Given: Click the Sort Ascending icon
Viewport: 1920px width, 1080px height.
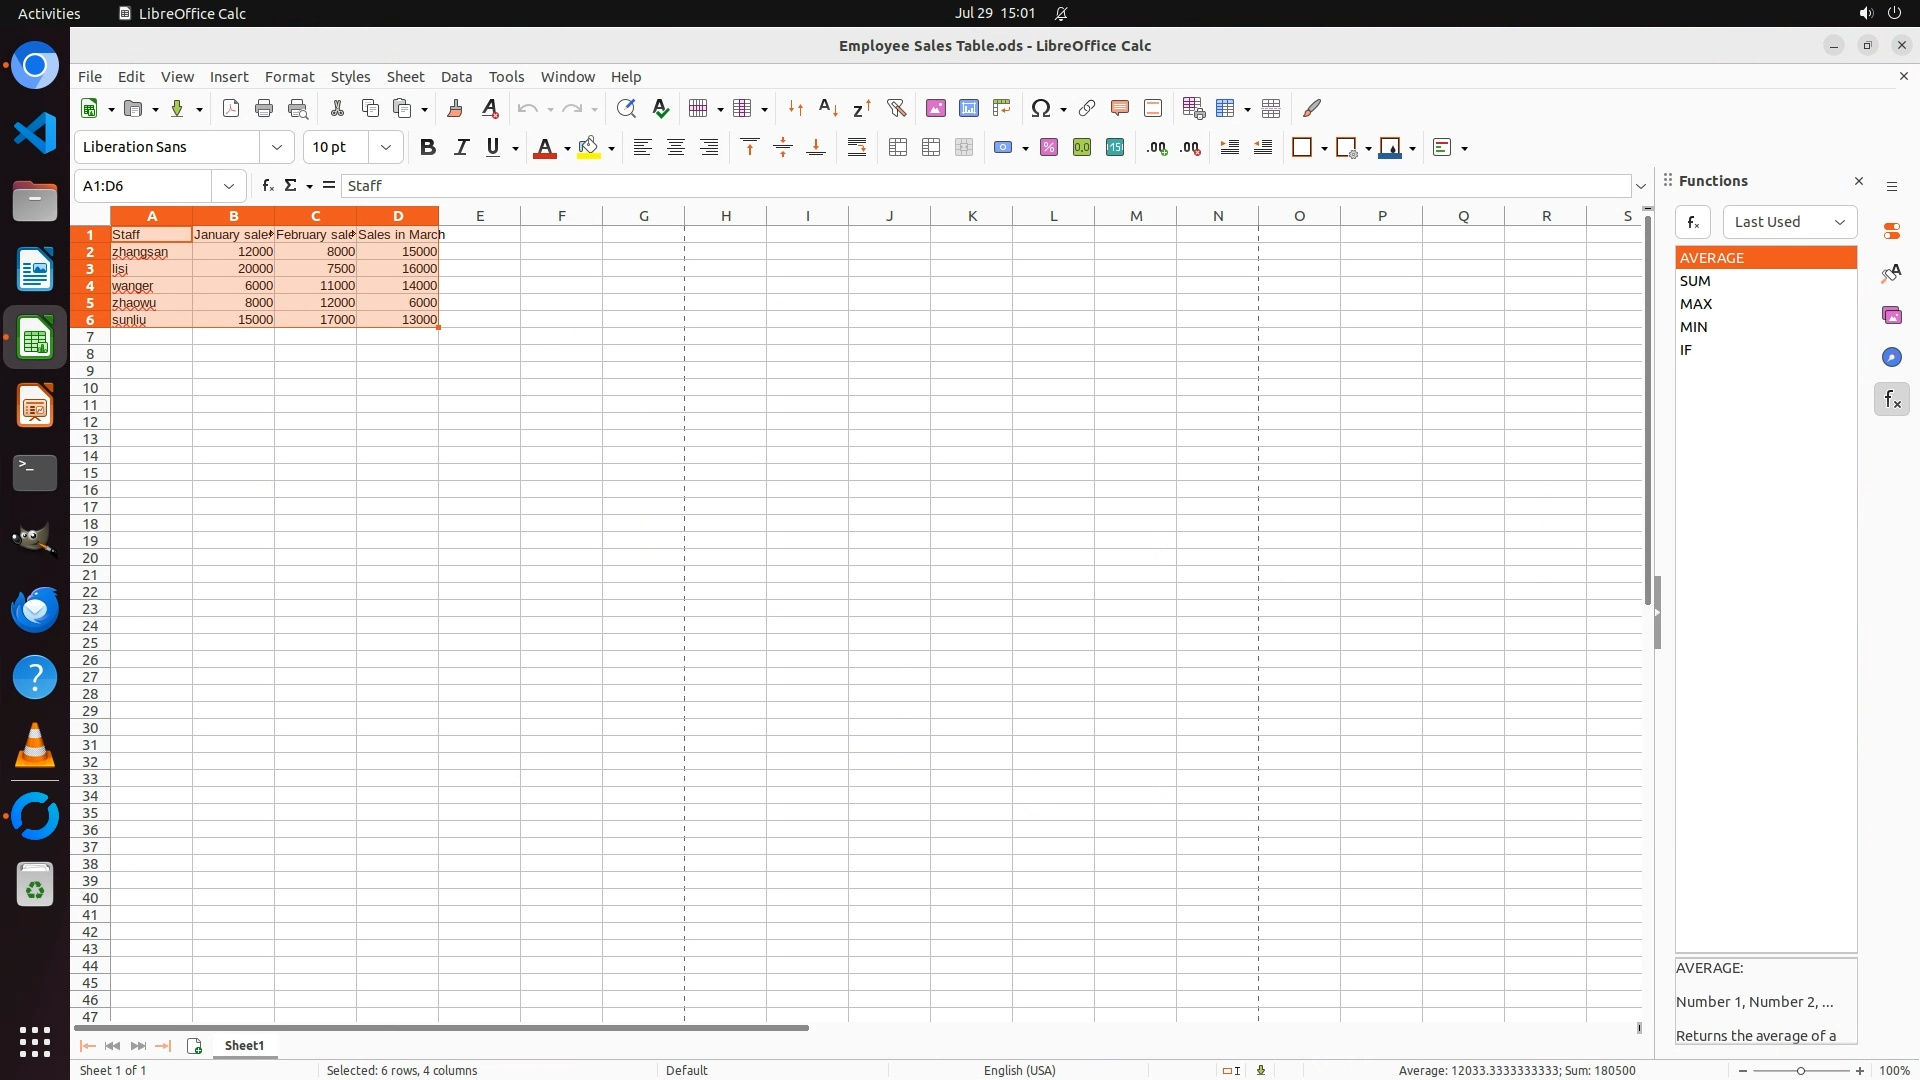Looking at the screenshot, I should (x=828, y=108).
